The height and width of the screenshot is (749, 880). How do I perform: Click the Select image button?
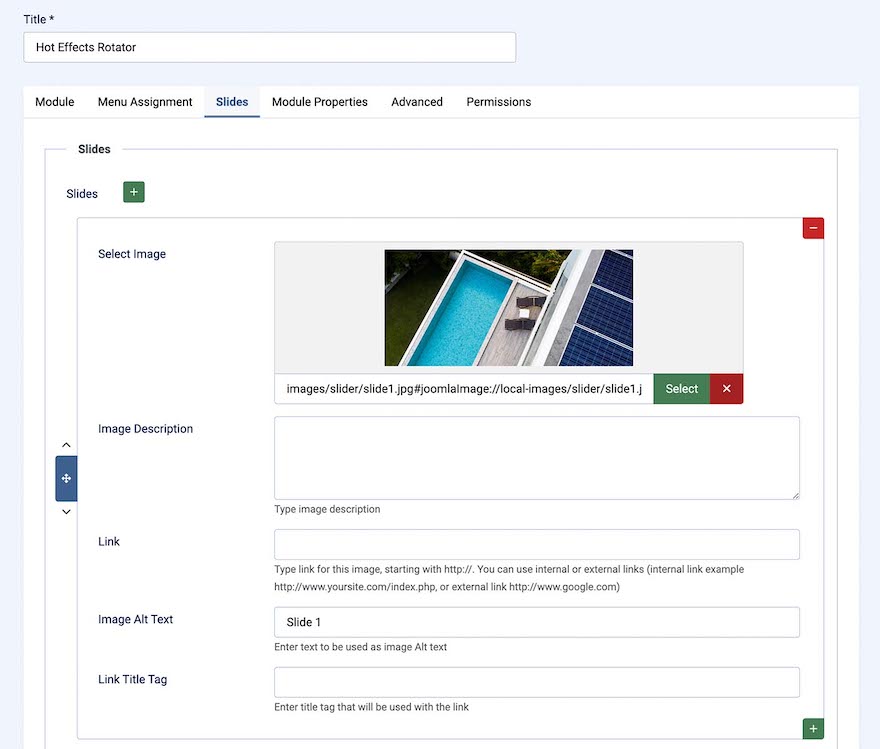(x=681, y=389)
